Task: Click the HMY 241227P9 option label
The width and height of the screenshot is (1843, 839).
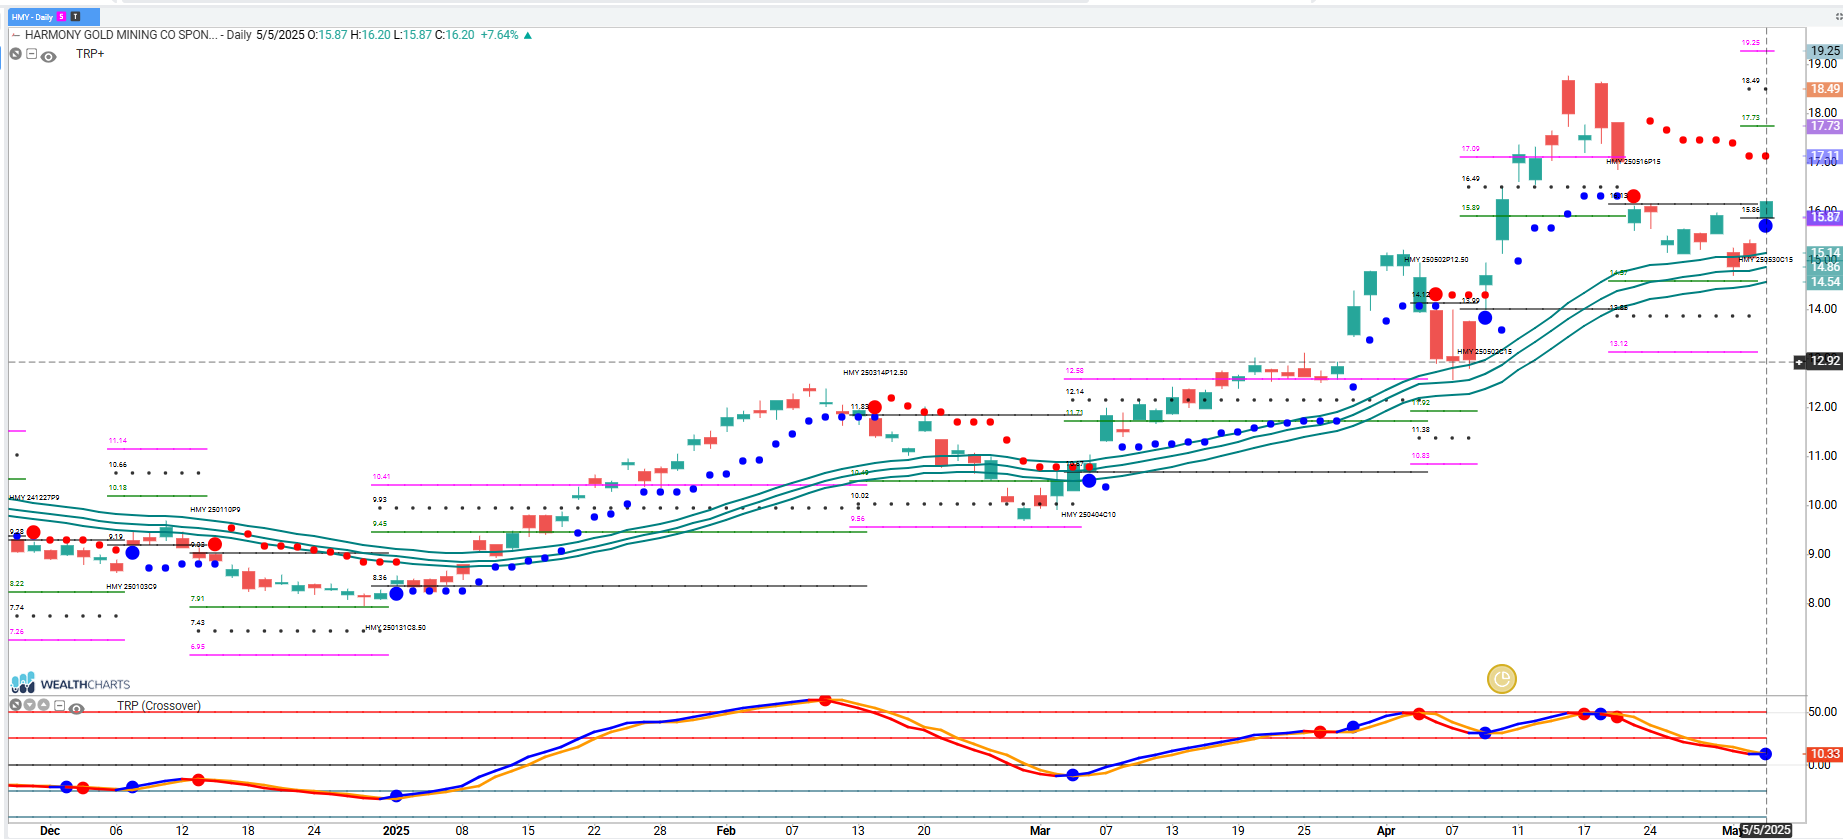Action: click(34, 497)
